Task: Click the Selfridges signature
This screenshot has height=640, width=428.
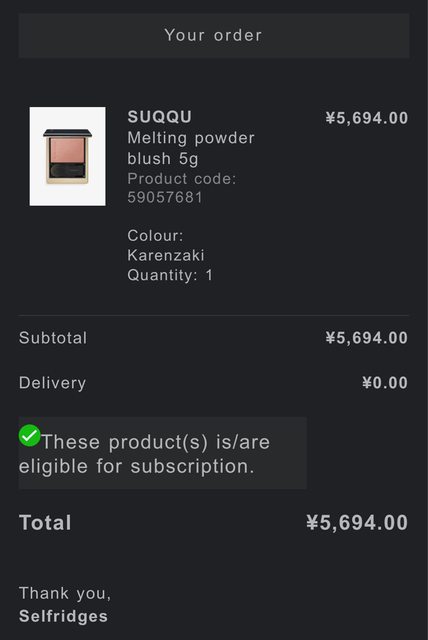Action: click(x=63, y=616)
